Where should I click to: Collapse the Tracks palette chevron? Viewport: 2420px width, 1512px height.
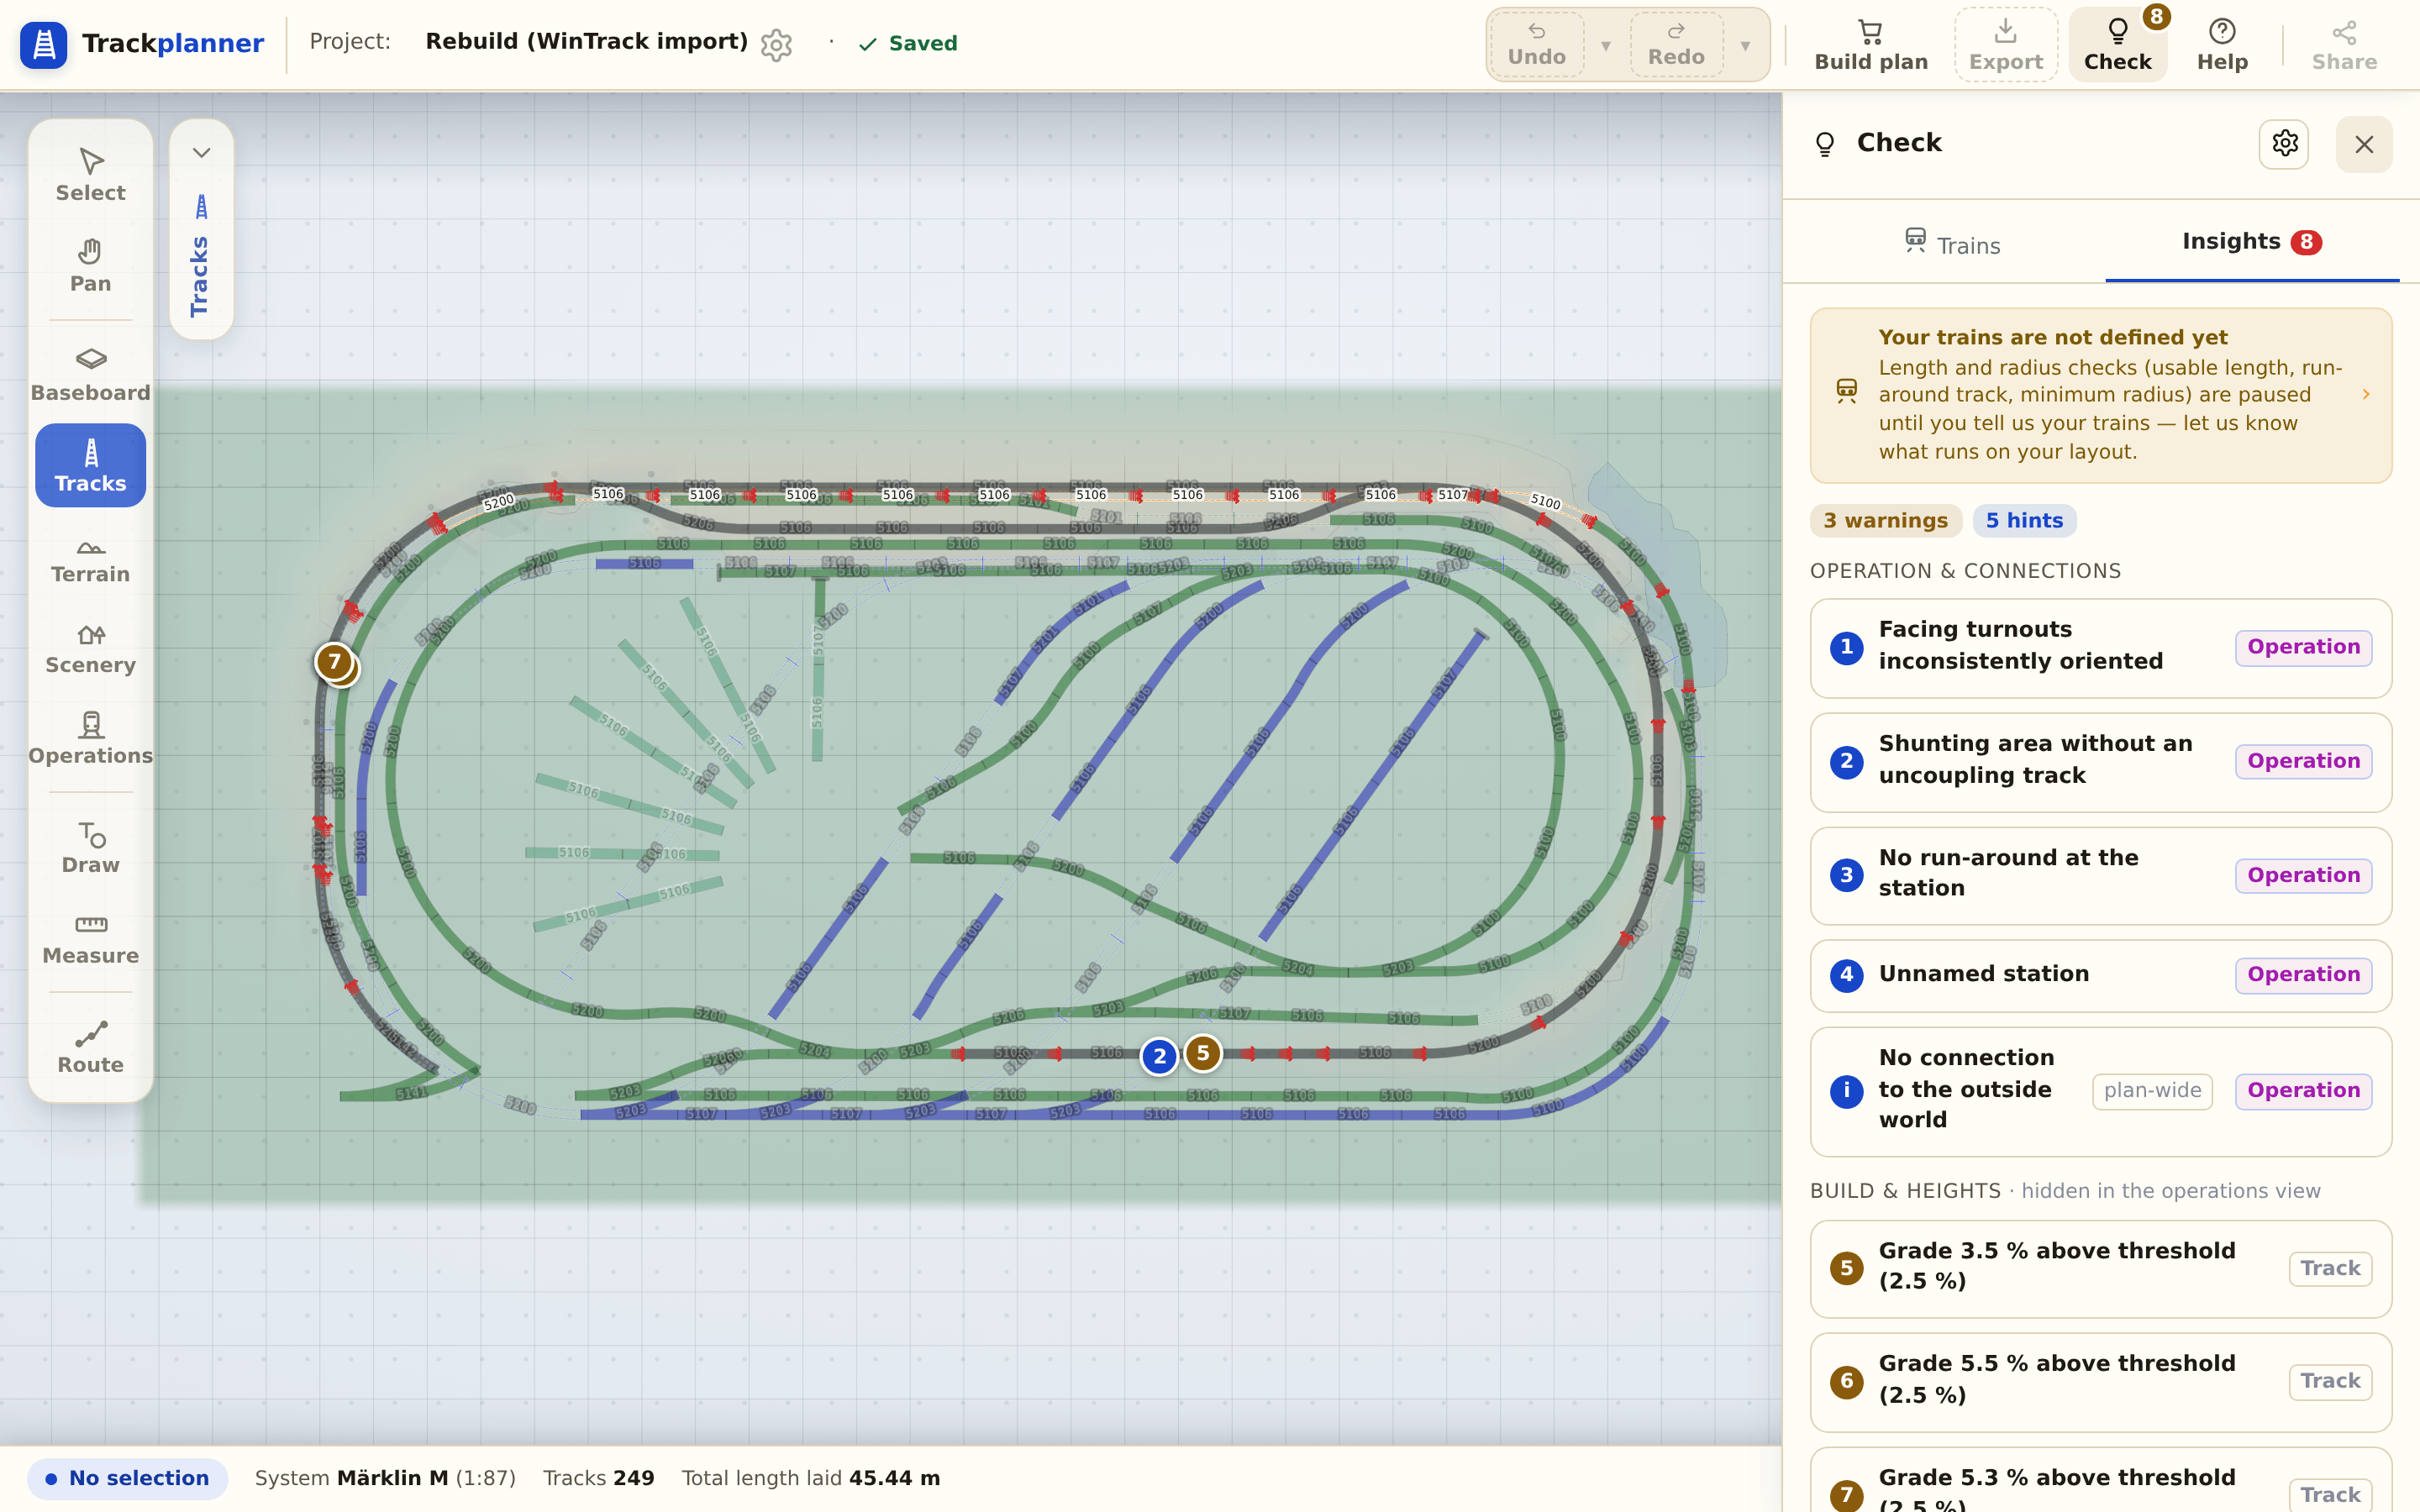click(201, 153)
